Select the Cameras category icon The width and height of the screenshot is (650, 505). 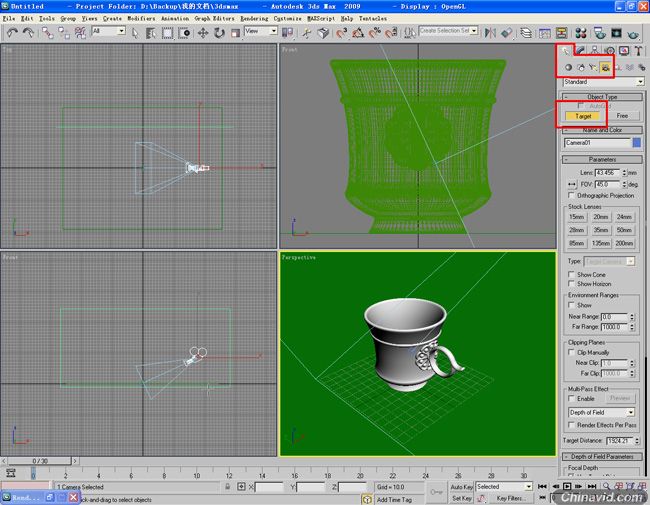point(606,67)
